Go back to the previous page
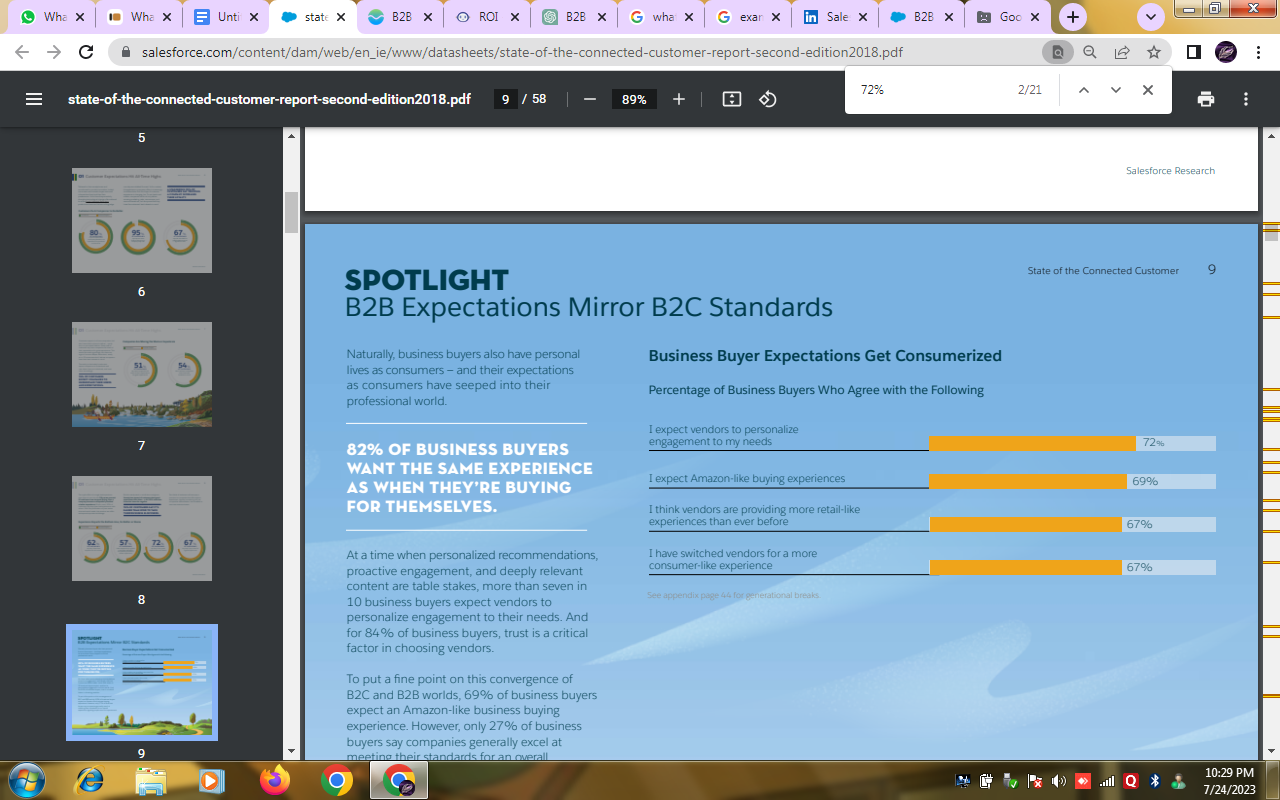The width and height of the screenshot is (1280, 800). [x=22, y=52]
